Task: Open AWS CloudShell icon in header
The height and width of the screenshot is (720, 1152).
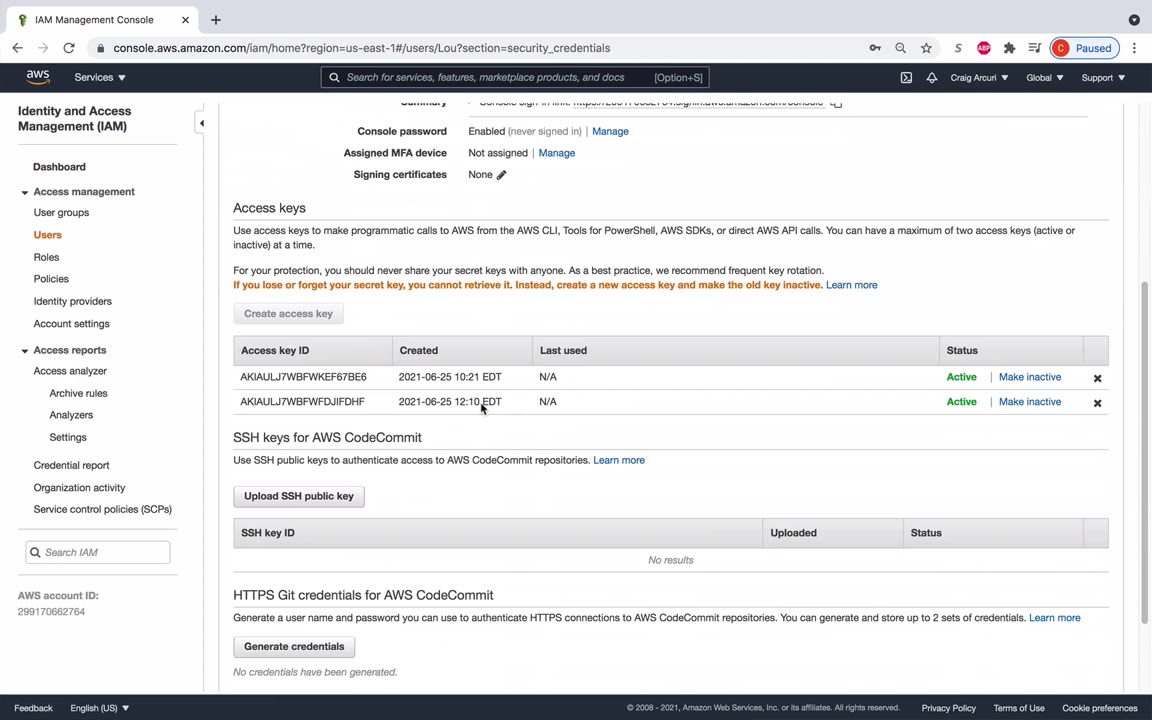Action: (x=906, y=78)
